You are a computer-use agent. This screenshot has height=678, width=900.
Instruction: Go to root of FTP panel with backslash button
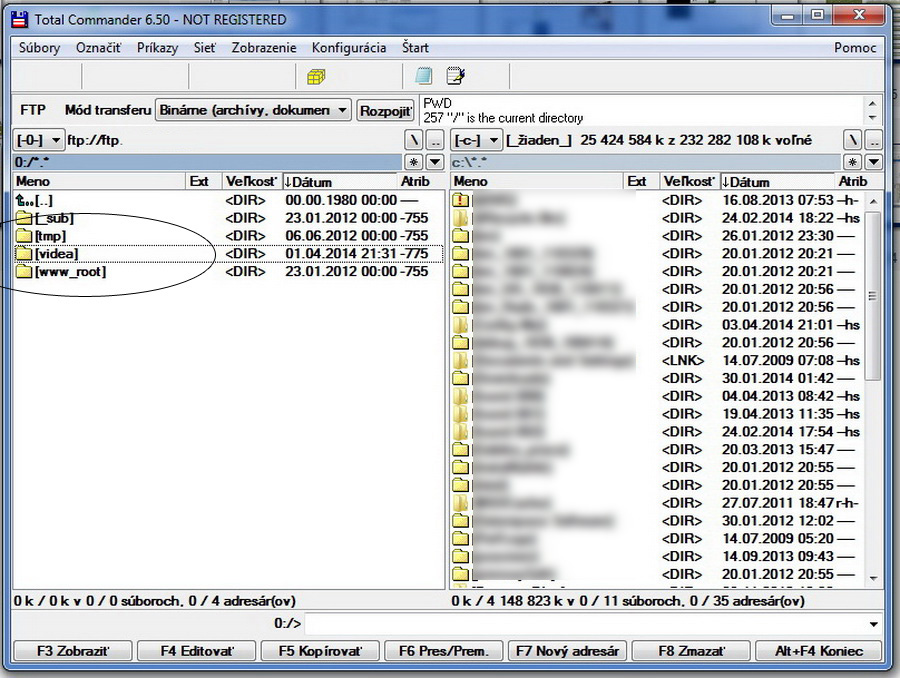413,140
